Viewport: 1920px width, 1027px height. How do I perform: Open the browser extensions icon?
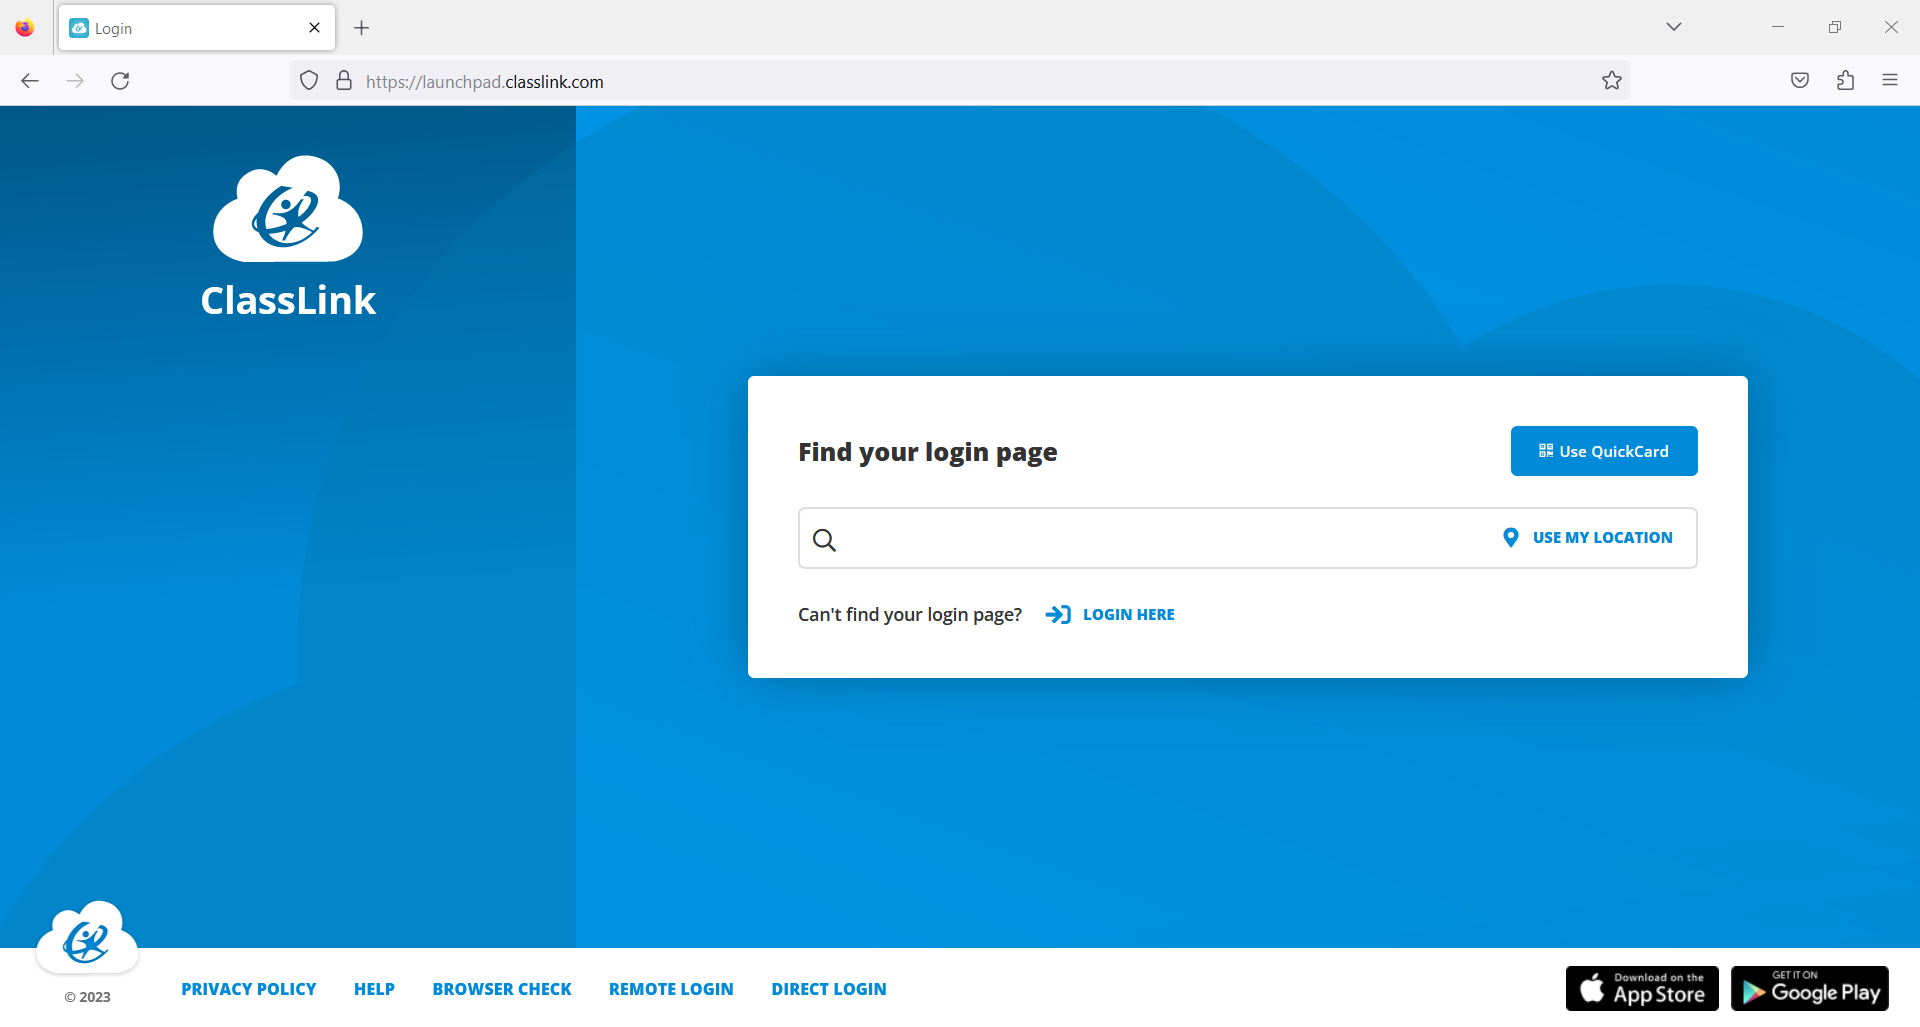(x=1845, y=80)
